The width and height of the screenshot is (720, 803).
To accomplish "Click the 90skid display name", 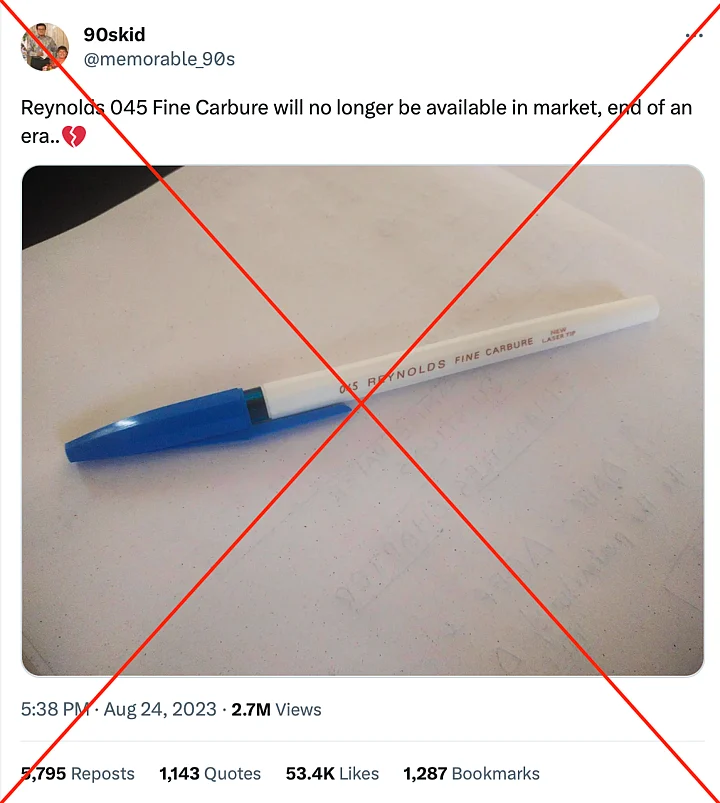I will tap(114, 34).
